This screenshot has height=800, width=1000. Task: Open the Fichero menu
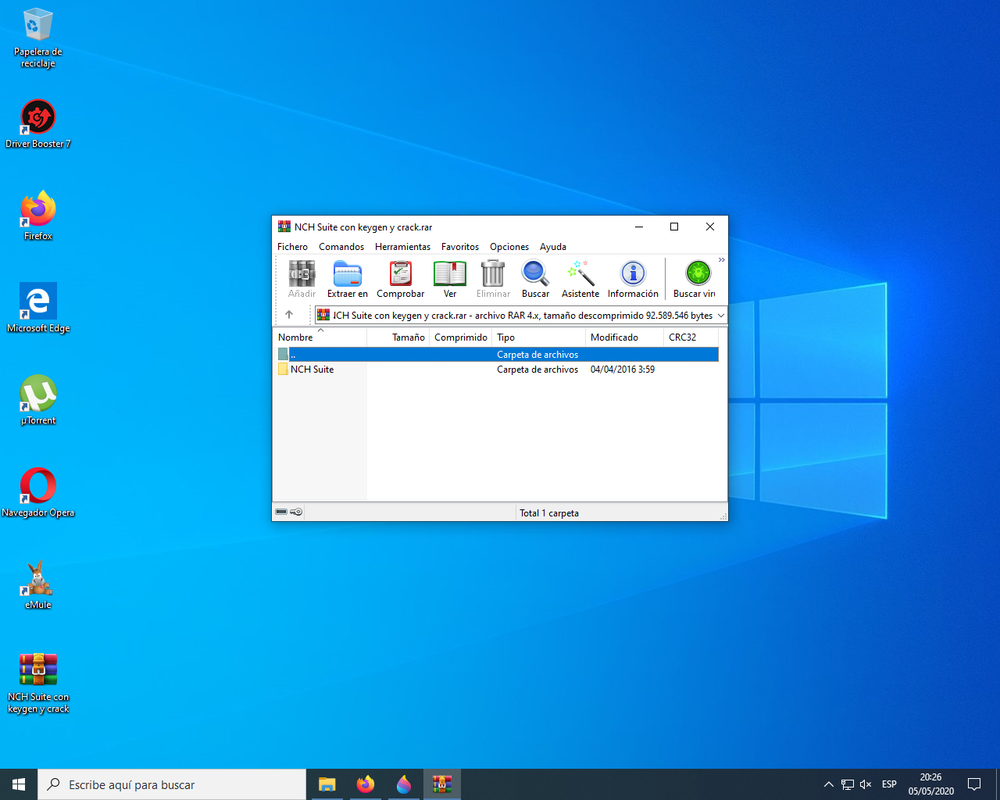[292, 246]
